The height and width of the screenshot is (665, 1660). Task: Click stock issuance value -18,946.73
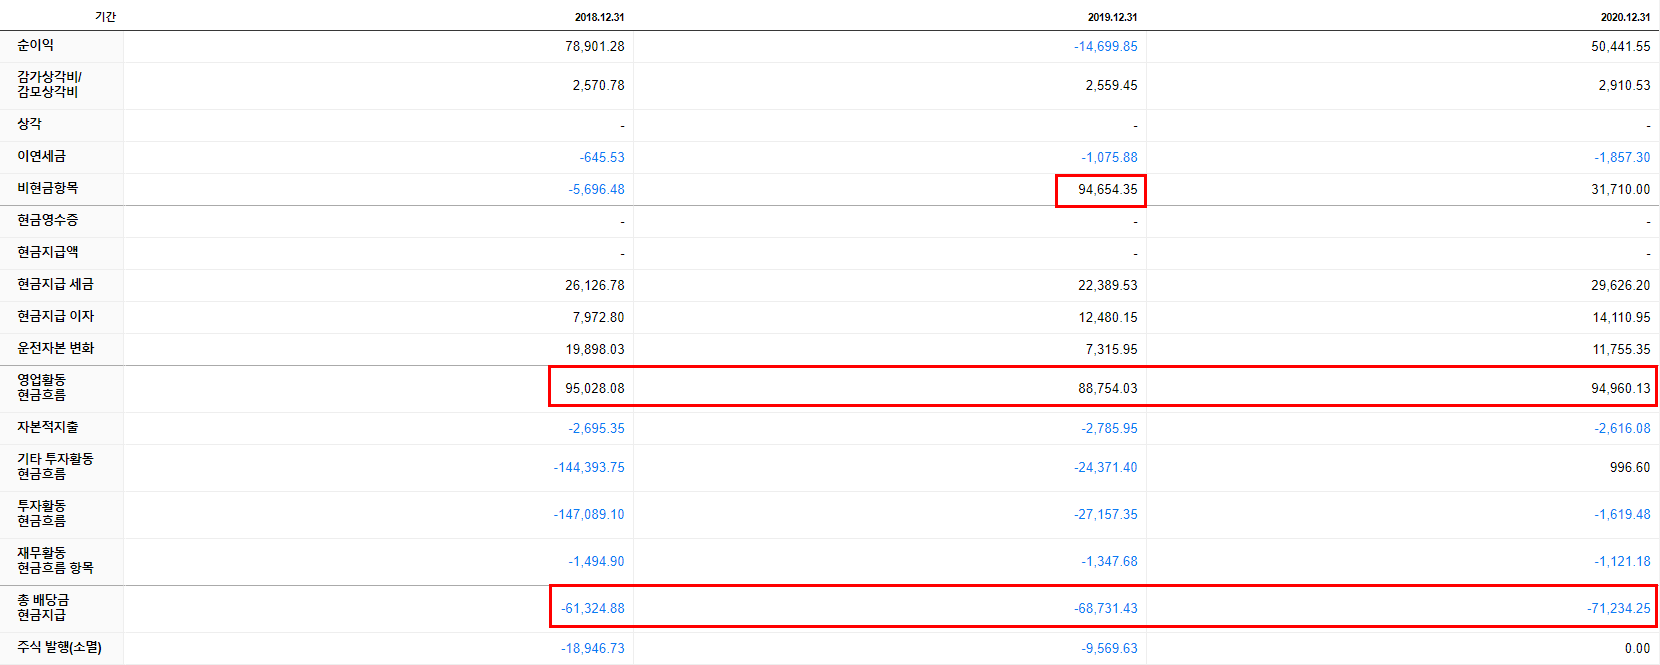[x=592, y=648]
